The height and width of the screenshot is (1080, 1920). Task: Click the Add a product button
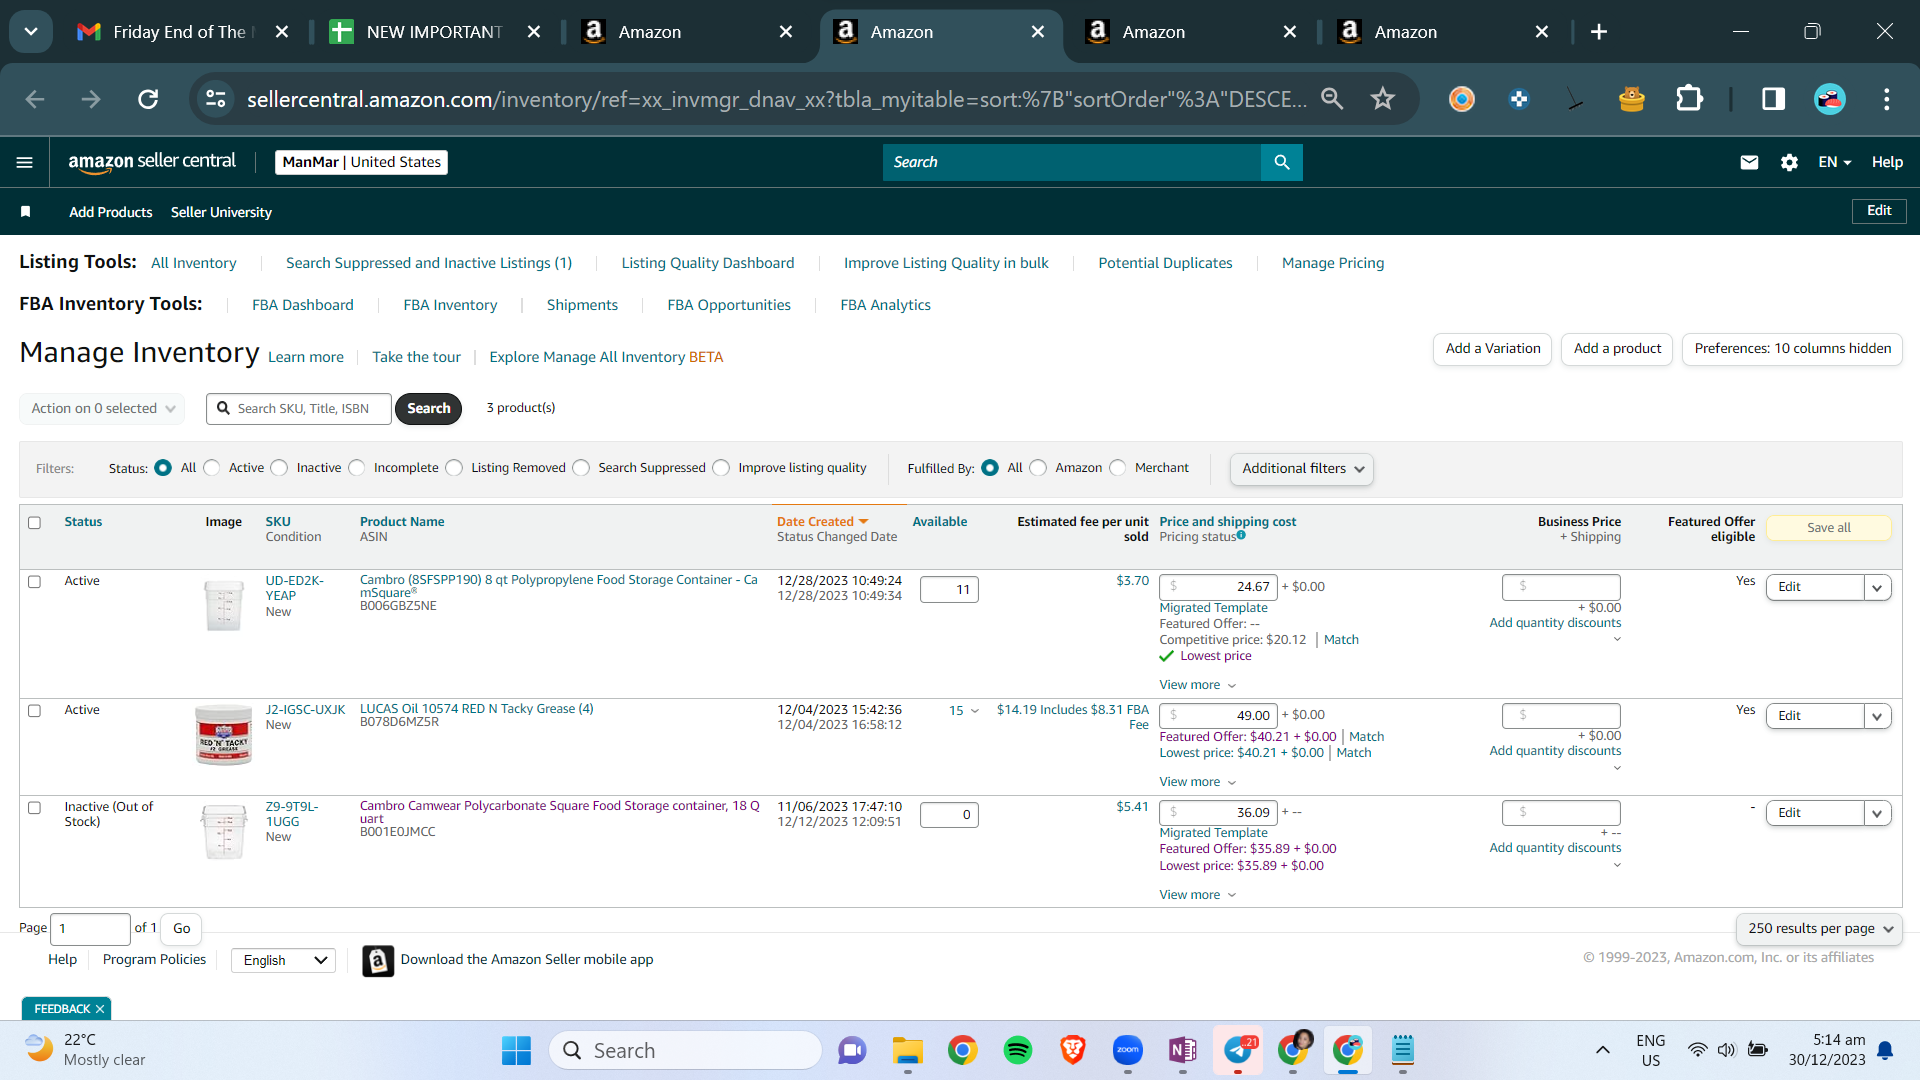[x=1617, y=349]
